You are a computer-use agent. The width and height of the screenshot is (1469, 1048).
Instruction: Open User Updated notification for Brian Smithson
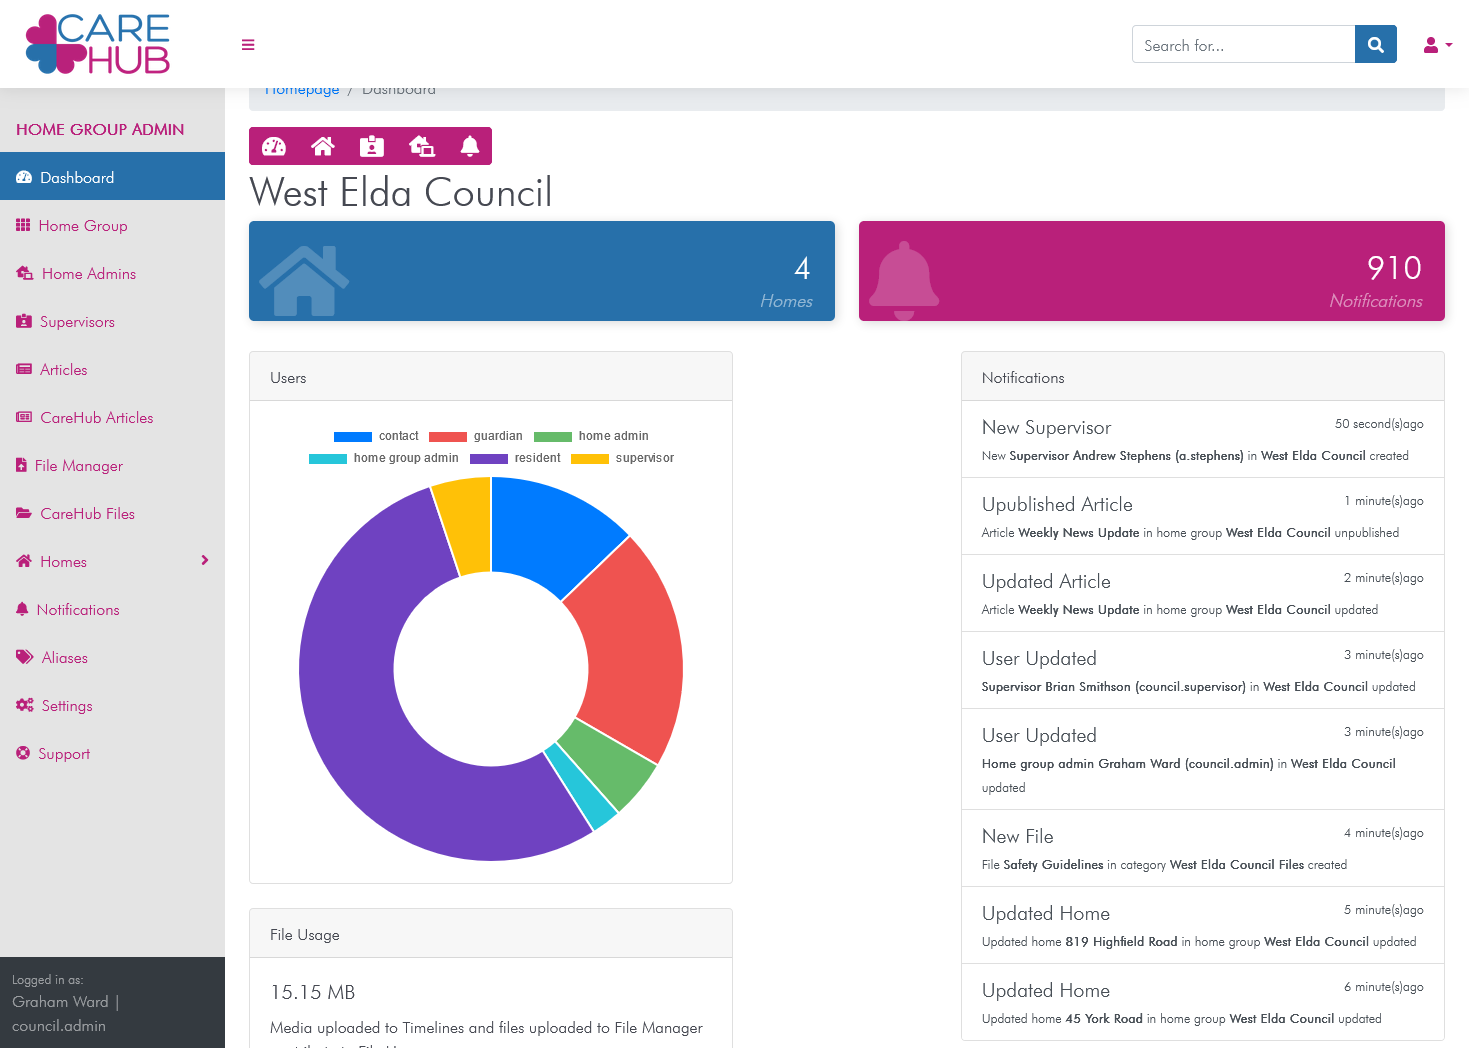1203,671
